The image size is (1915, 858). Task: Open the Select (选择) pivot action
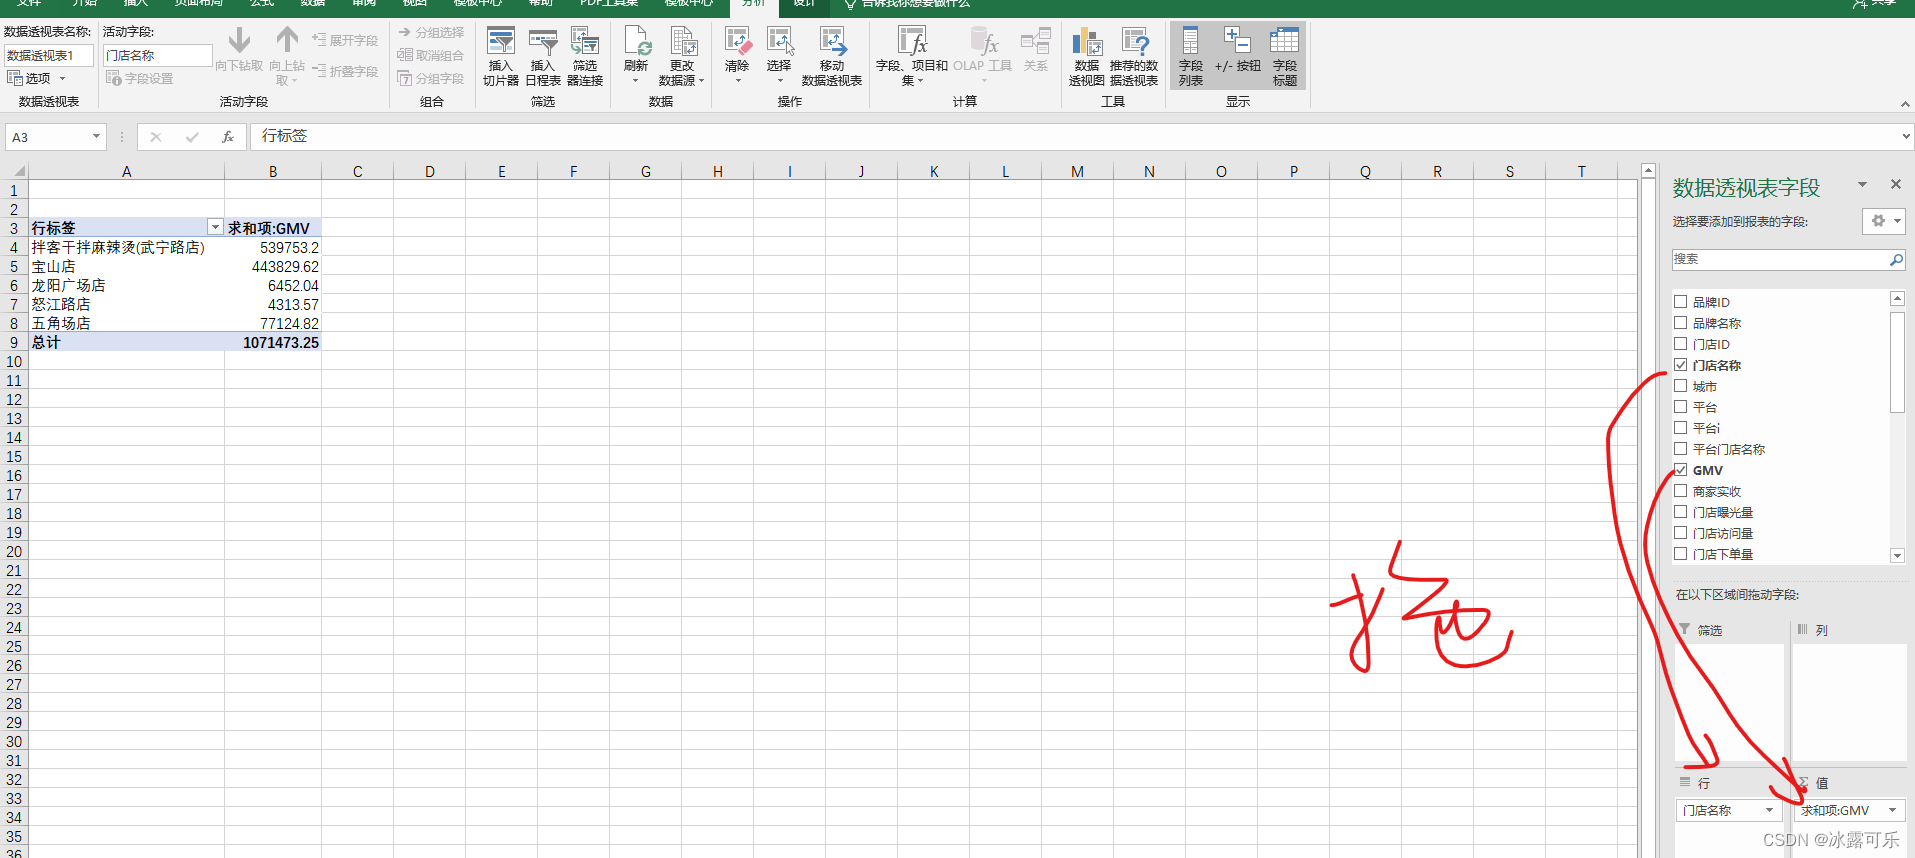[x=779, y=56]
